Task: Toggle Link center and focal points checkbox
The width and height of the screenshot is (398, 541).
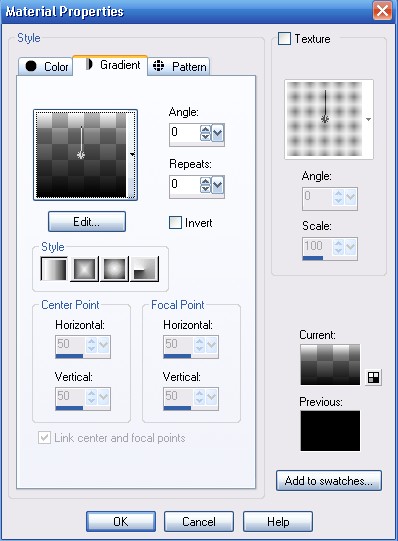Action: [44, 437]
